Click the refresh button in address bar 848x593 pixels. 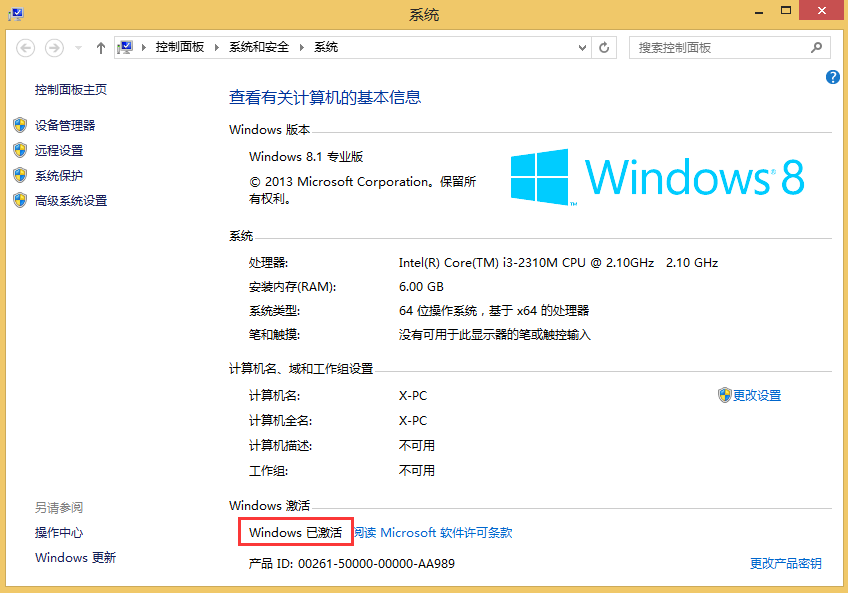pos(604,47)
